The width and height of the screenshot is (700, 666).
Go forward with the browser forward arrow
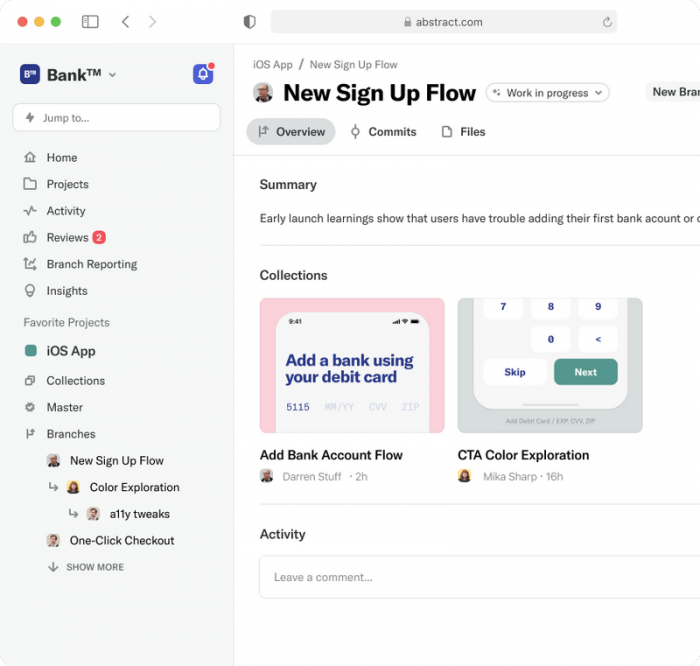(152, 21)
